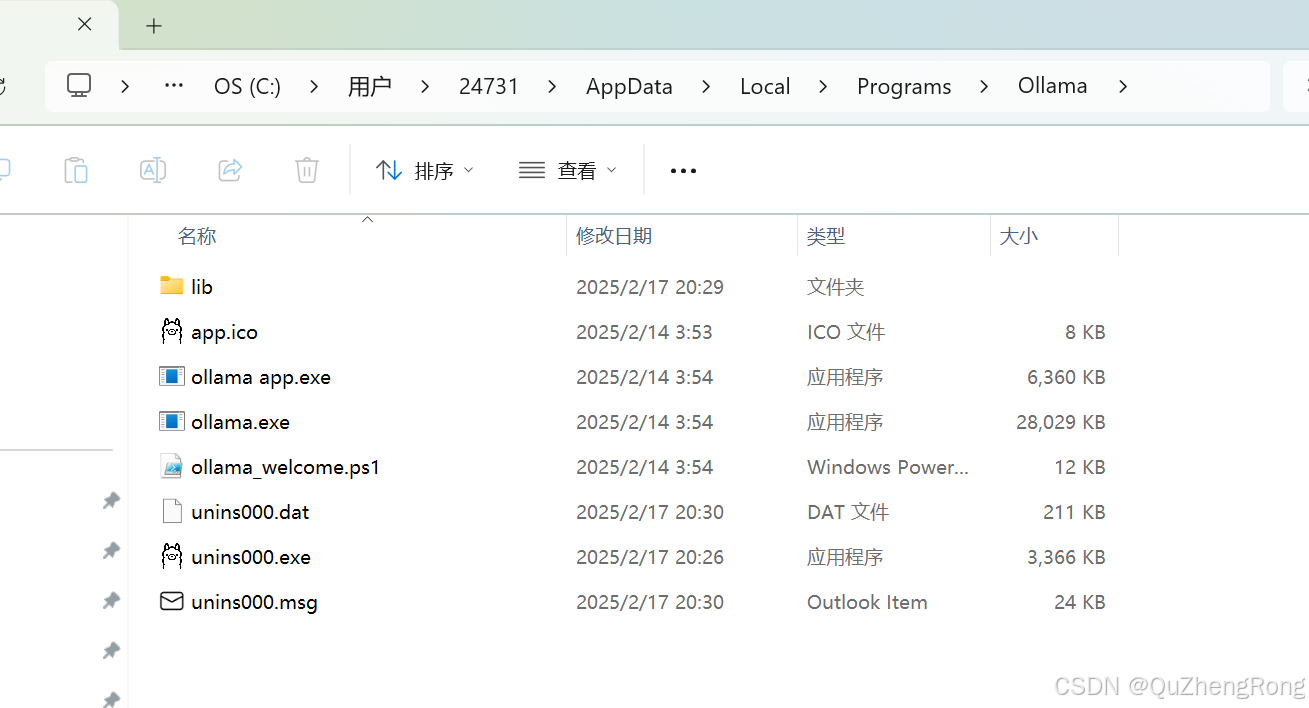Viewport: 1309px width, 708px height.
Task: Go to the 用户 folder in breadcrumb
Action: (369, 87)
